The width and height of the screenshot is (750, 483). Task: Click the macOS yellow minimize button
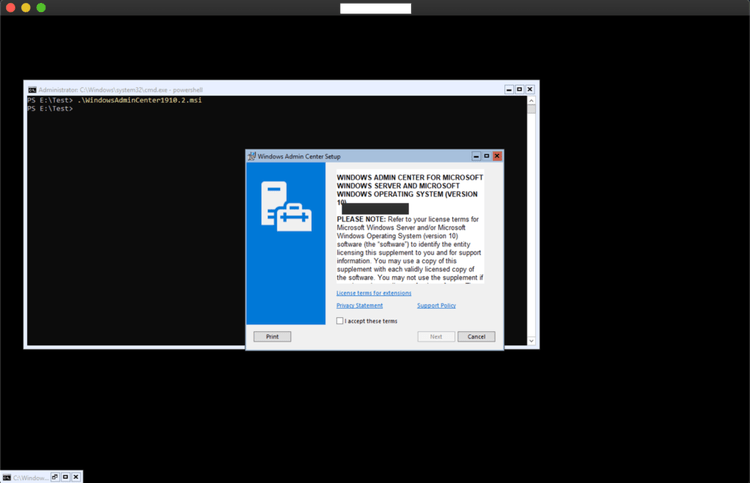click(x=26, y=8)
